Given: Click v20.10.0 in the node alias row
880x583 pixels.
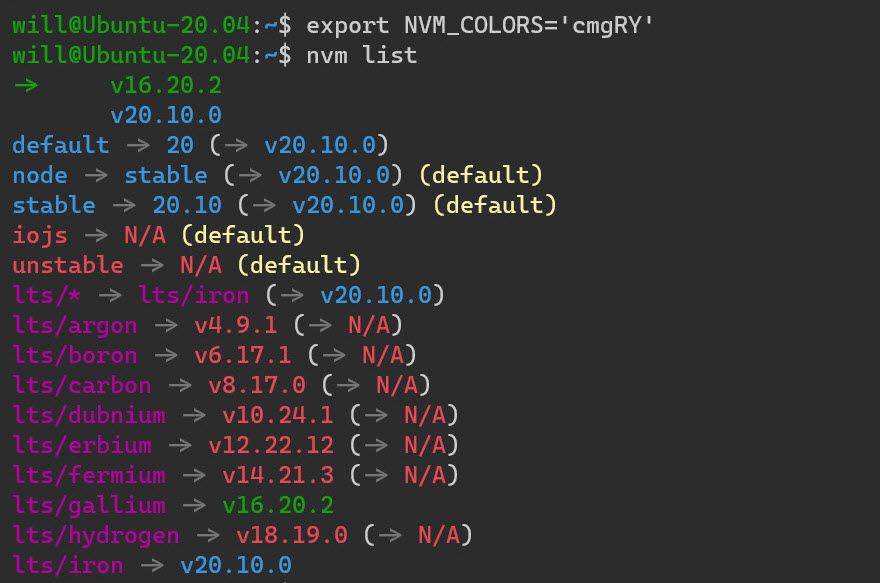Looking at the screenshot, I should 334,176.
